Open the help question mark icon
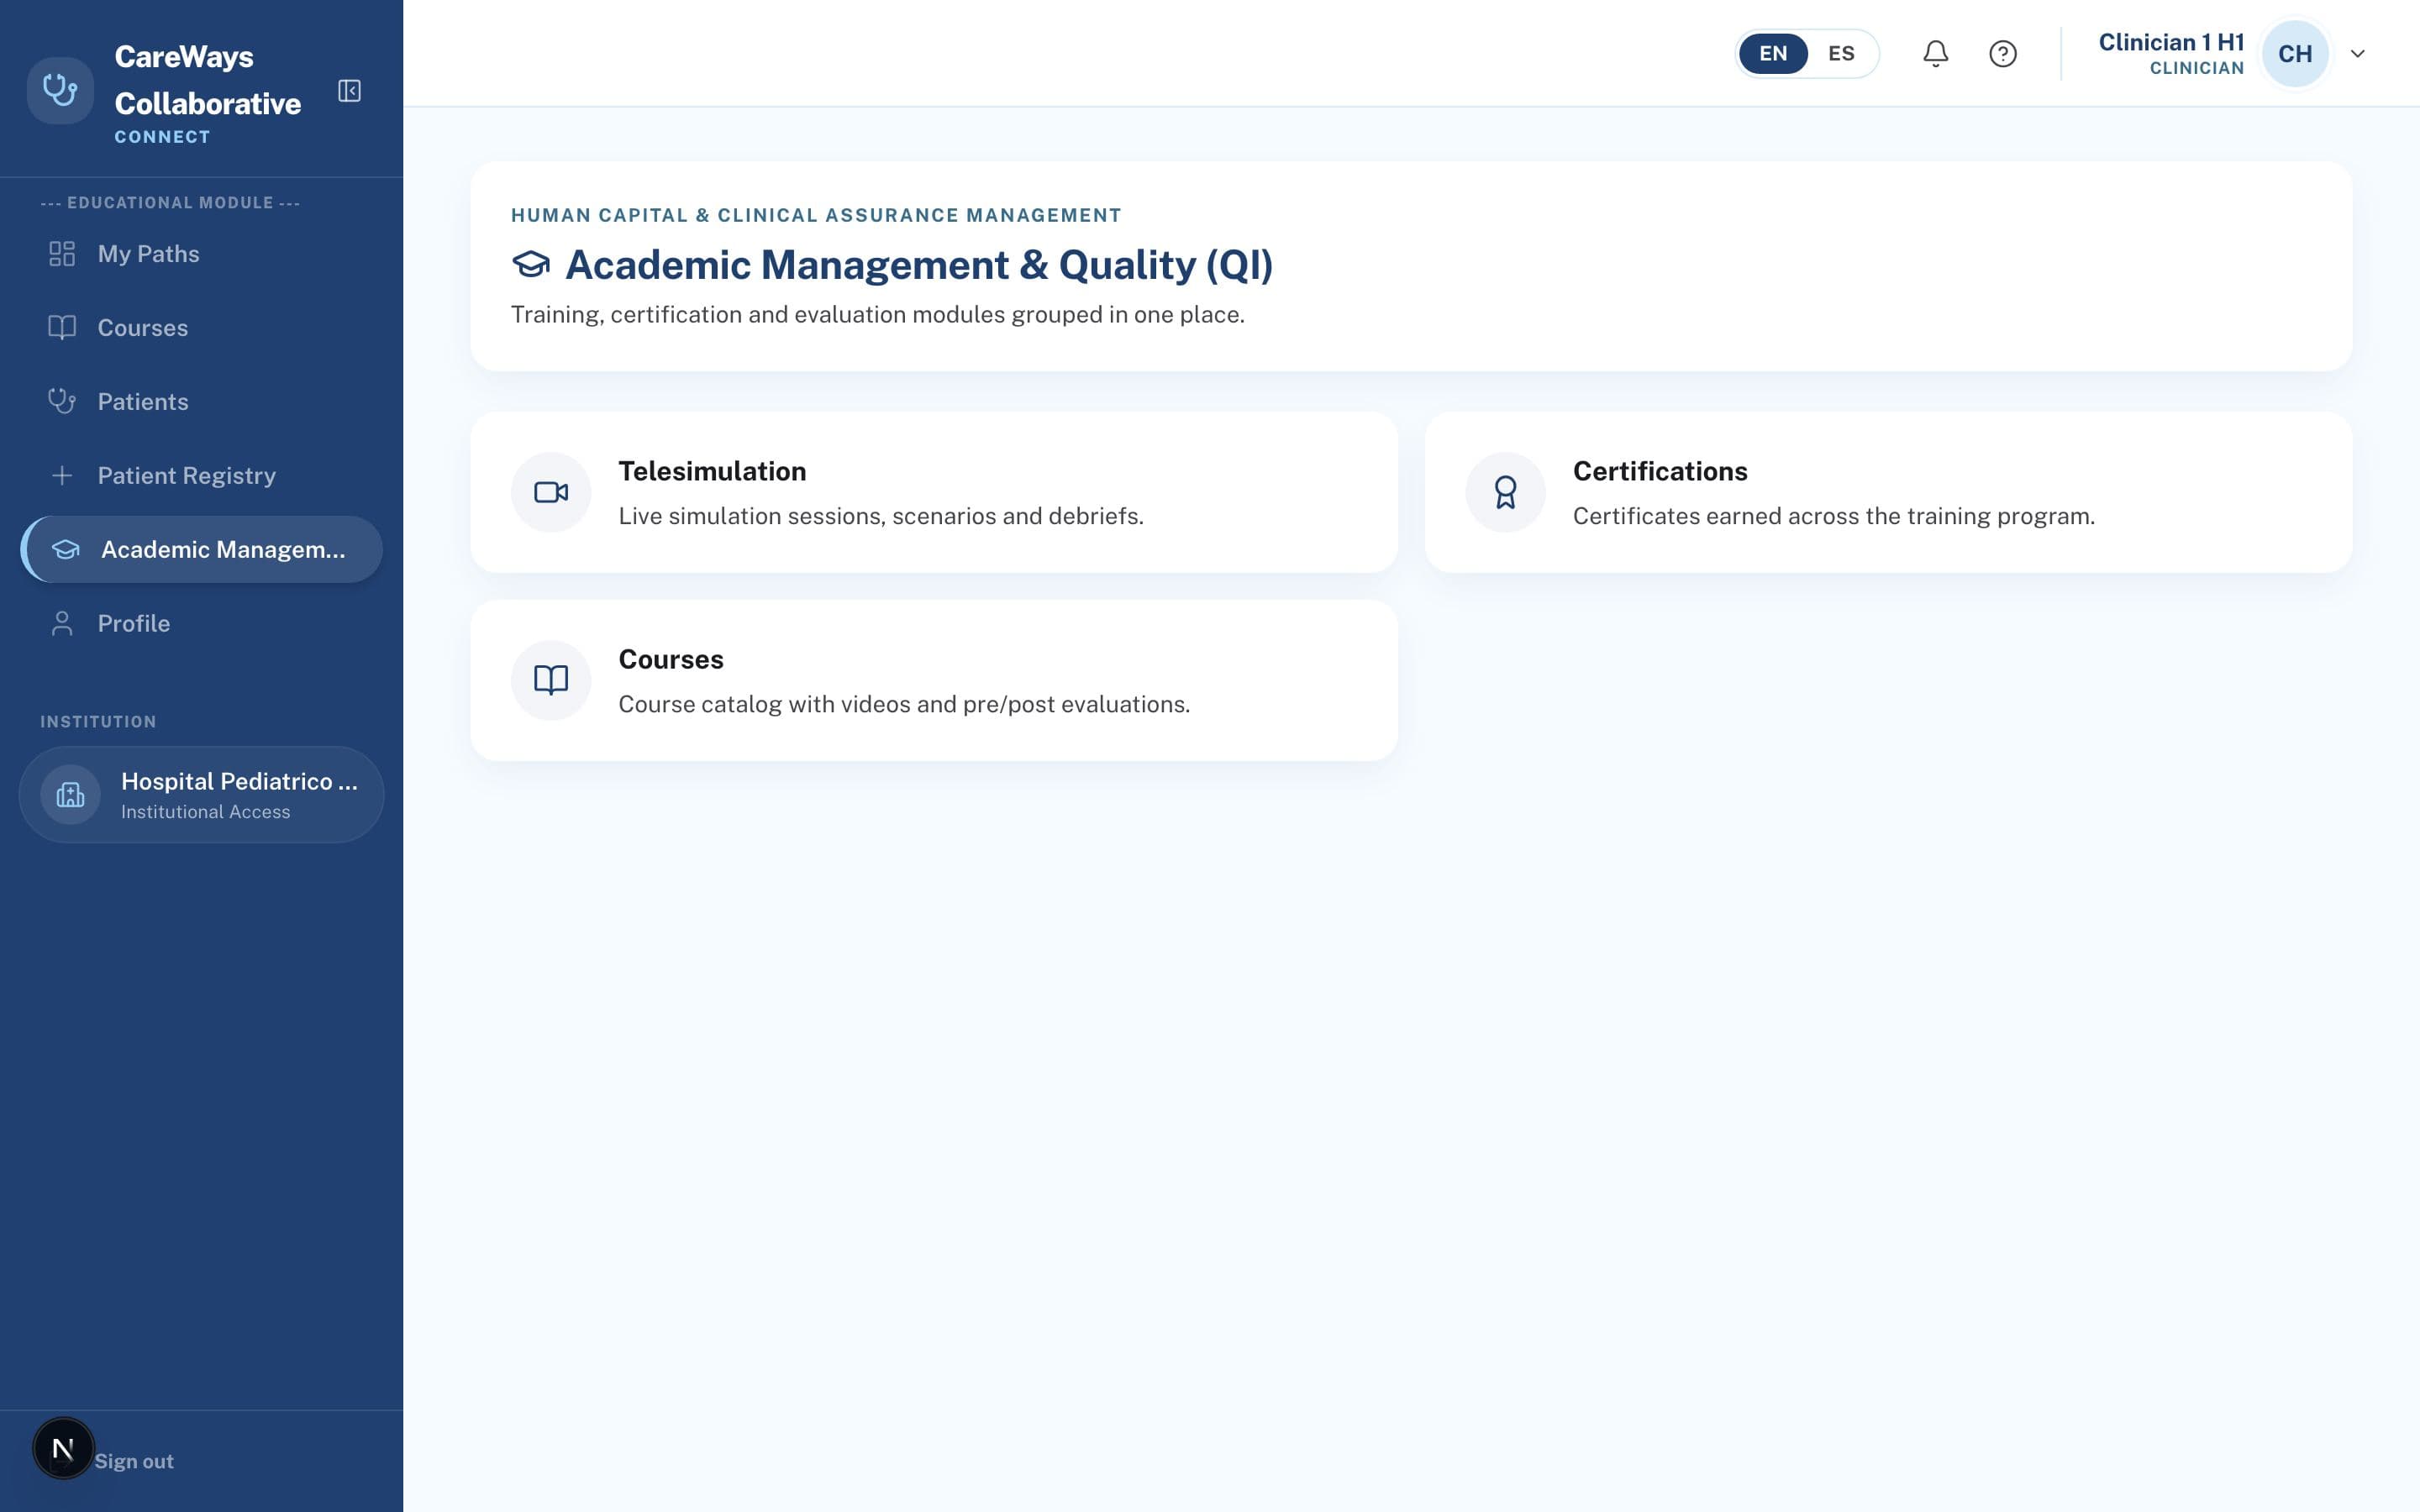This screenshot has width=2420, height=1512. pyautogui.click(x=2002, y=54)
